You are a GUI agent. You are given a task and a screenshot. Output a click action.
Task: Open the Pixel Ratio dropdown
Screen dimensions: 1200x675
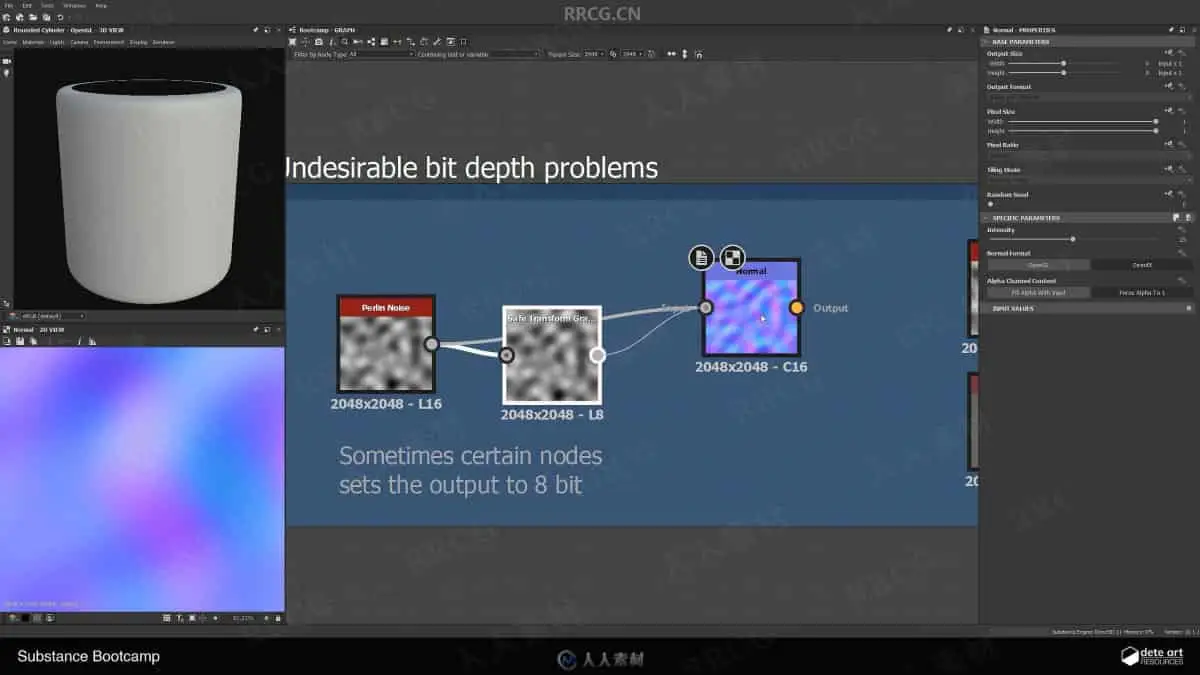(1090, 155)
